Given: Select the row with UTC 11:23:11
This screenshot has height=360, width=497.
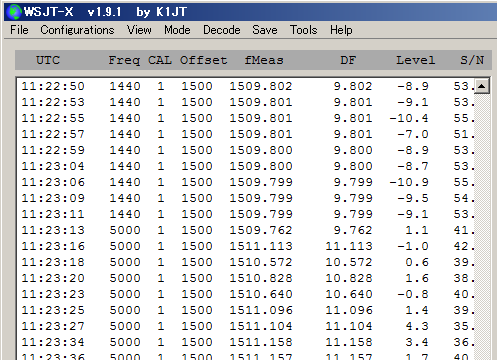Looking at the screenshot, I should coord(247,214).
